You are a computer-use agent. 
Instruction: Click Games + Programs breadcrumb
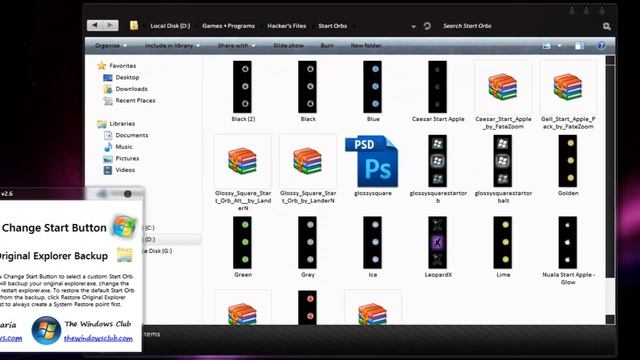pyautogui.click(x=228, y=26)
